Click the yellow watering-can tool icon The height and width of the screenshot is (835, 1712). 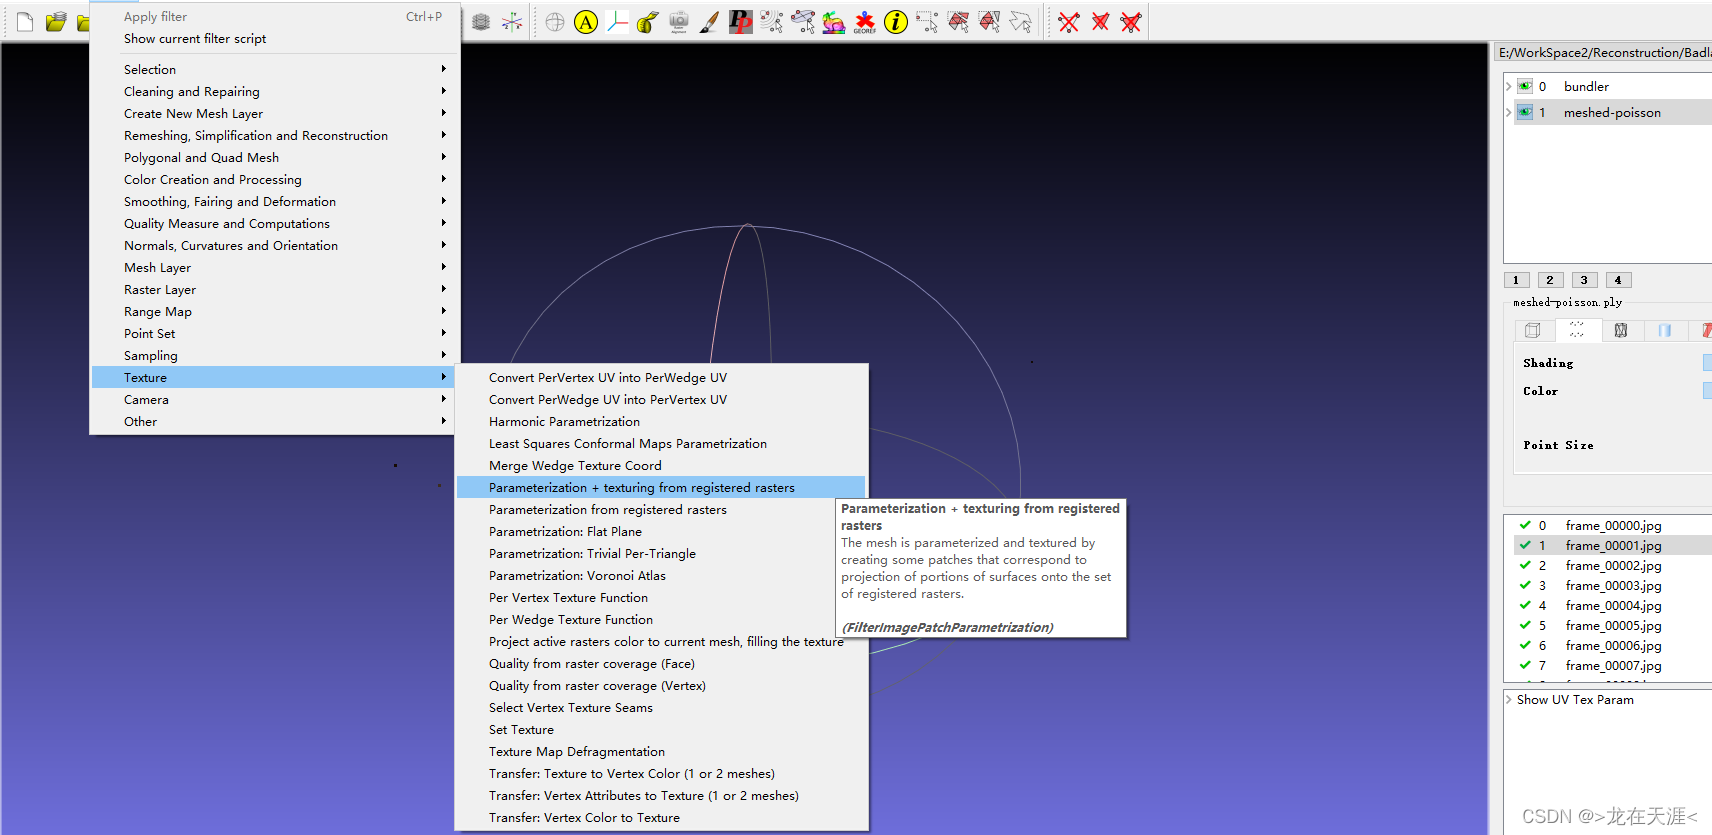click(648, 22)
